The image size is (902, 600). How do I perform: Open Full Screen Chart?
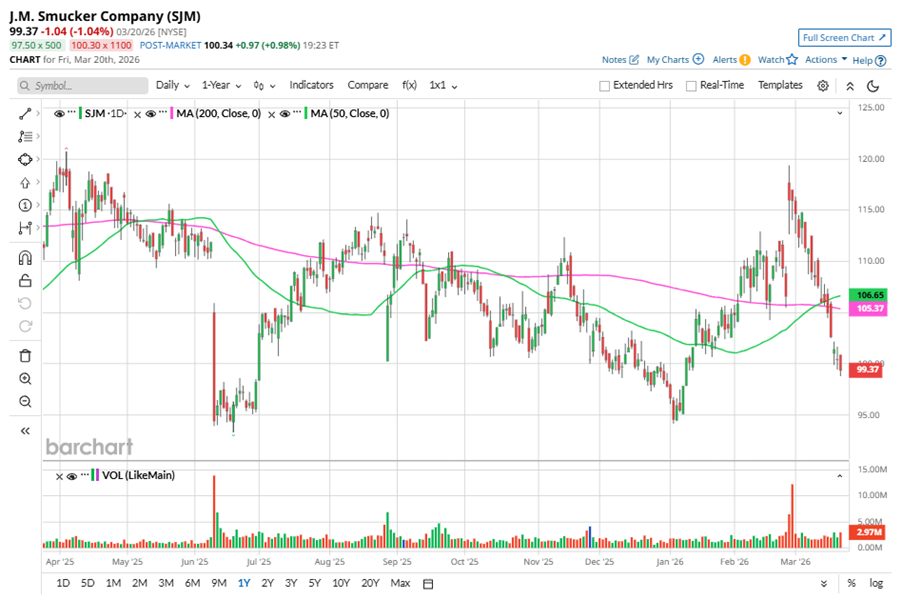[x=844, y=38]
